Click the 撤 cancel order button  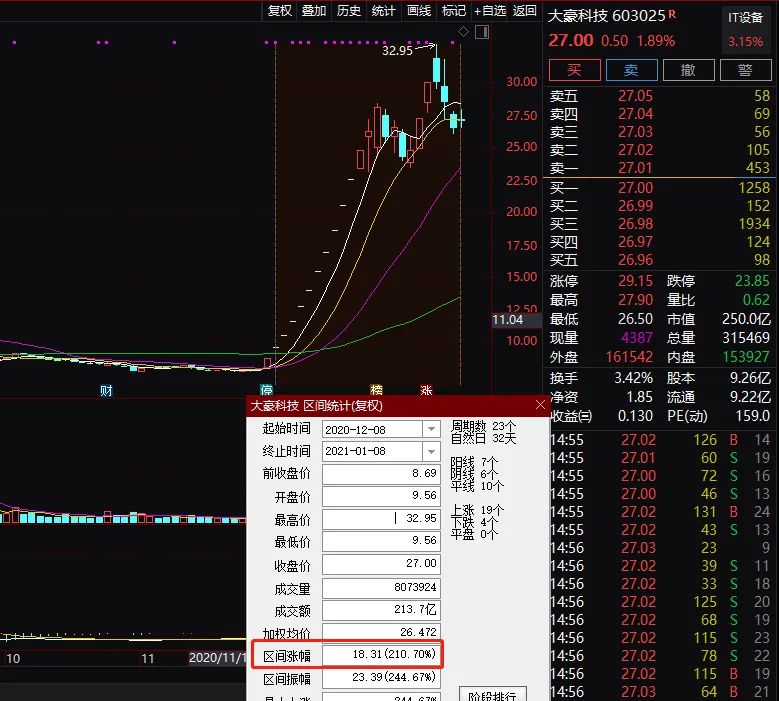(x=688, y=70)
